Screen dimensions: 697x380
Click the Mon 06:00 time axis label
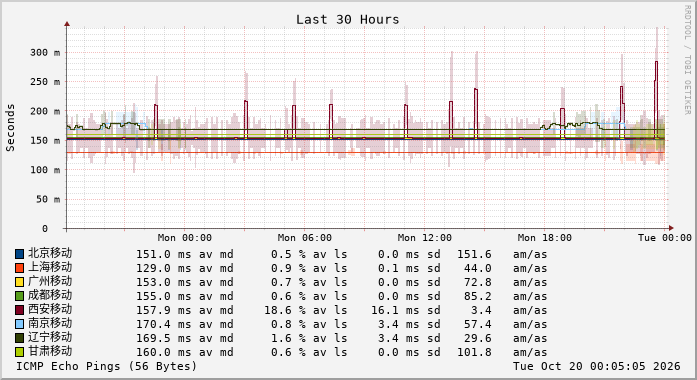point(304,238)
